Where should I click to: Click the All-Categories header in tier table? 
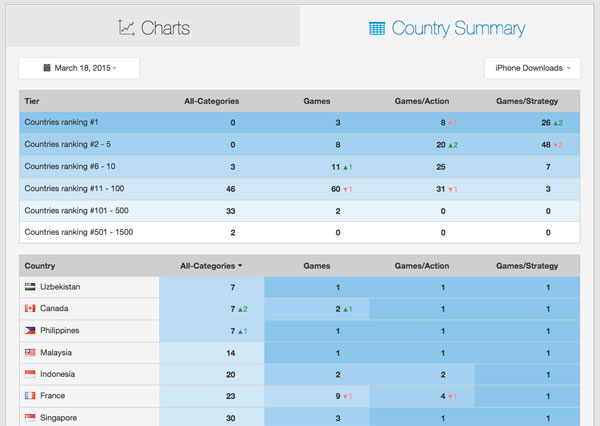[211, 101]
